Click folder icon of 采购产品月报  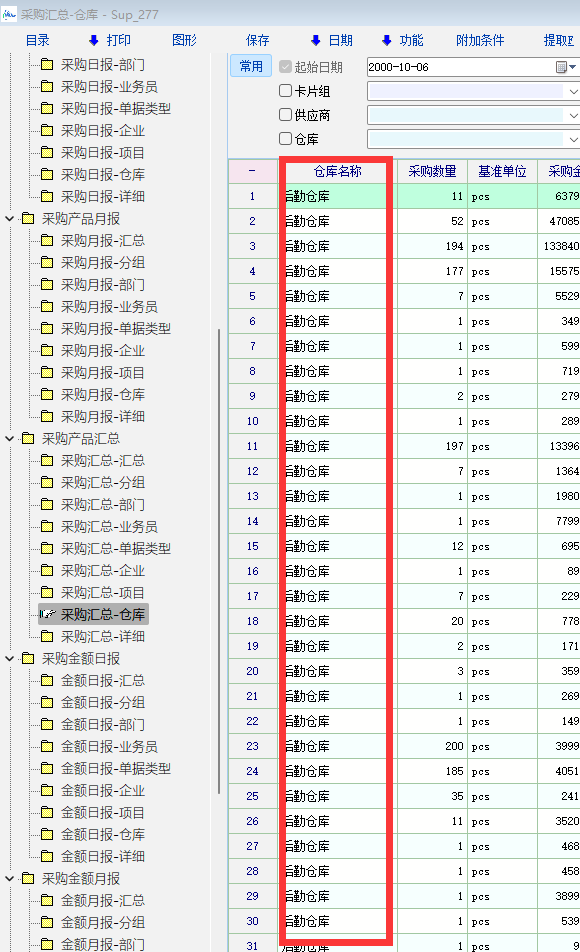coord(28,218)
